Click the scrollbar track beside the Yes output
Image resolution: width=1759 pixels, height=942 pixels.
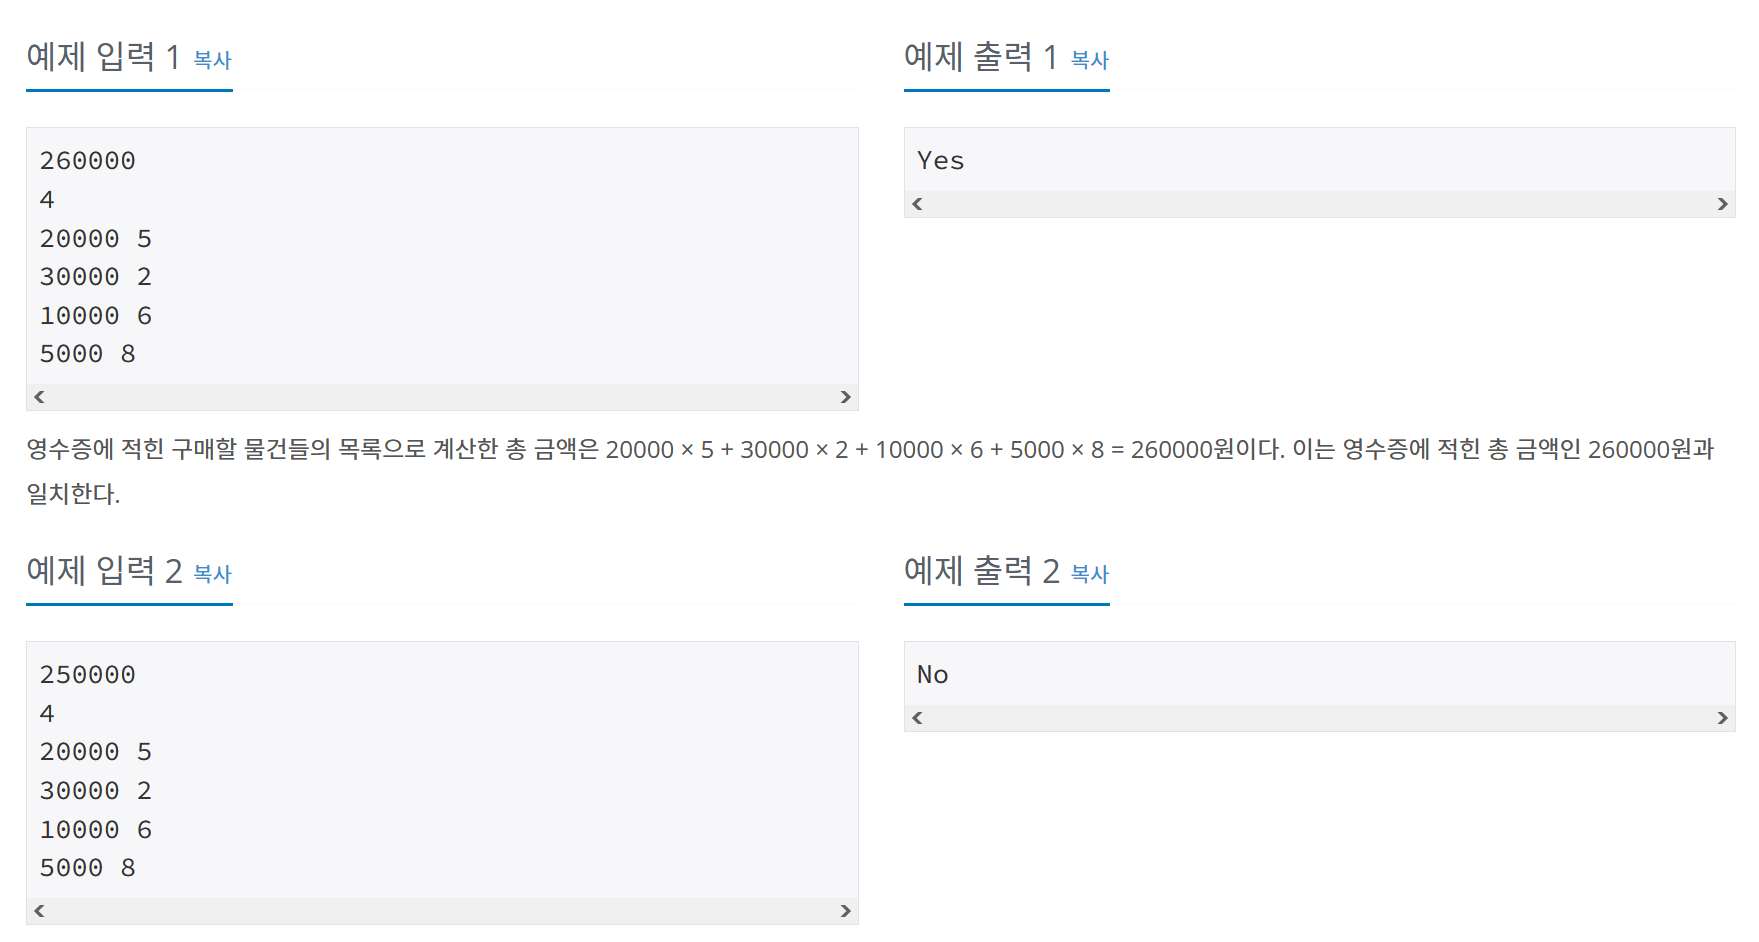[x=1320, y=203]
